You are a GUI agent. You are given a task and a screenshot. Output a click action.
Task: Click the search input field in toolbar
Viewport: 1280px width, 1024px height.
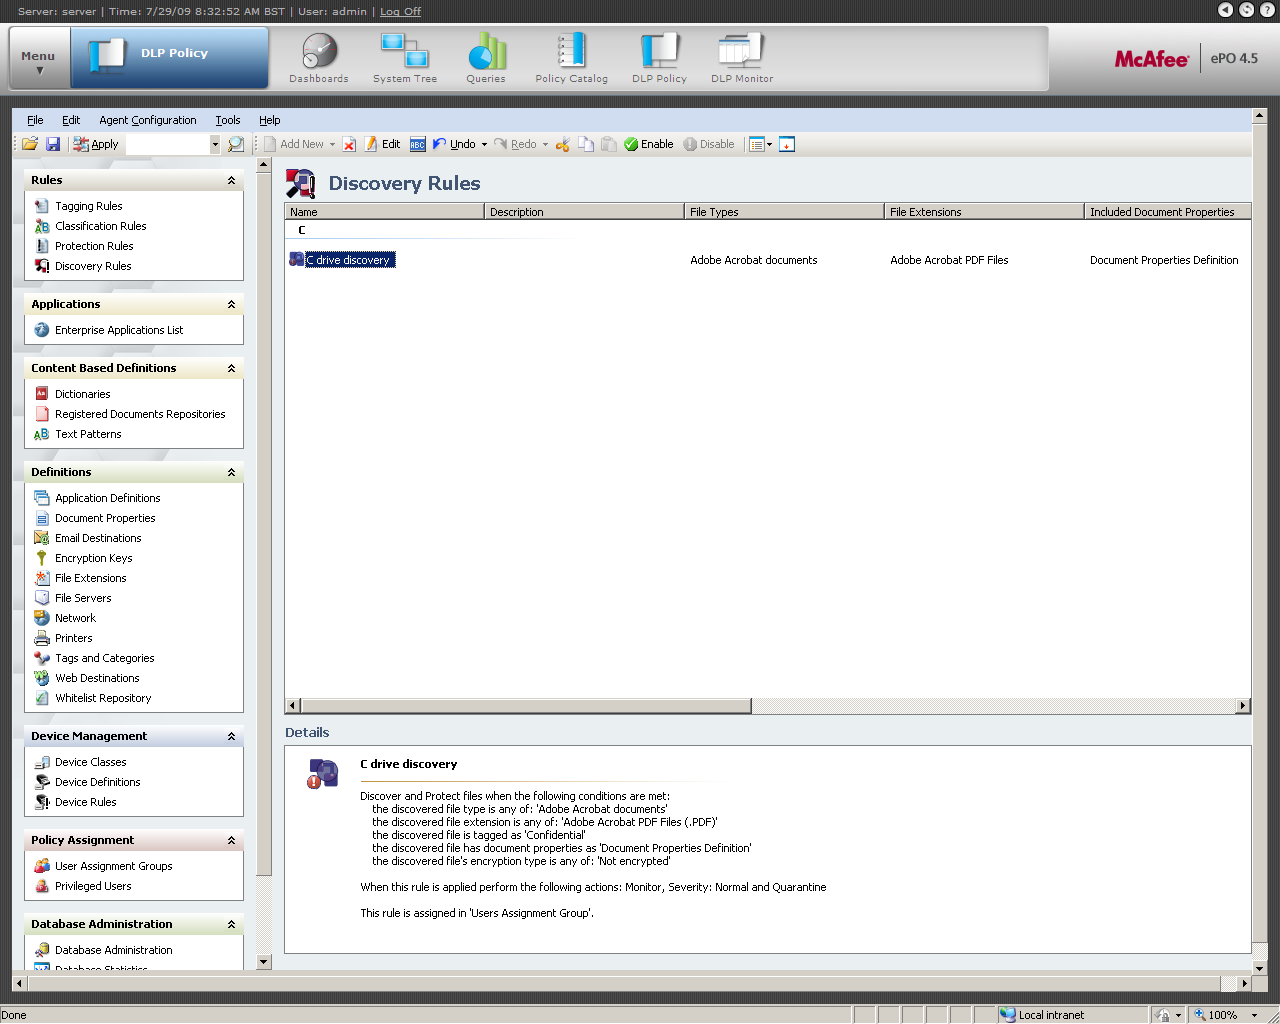167,144
